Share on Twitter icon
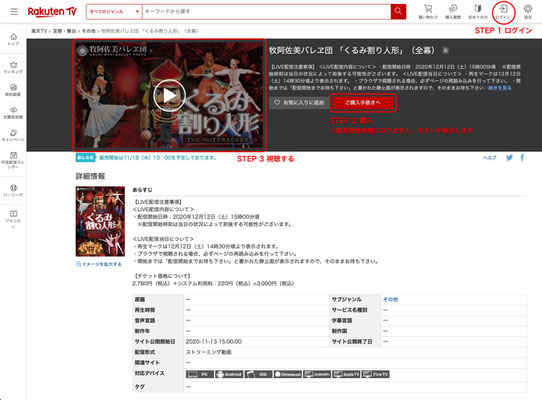Screen dimensions: 542x400 510,158
